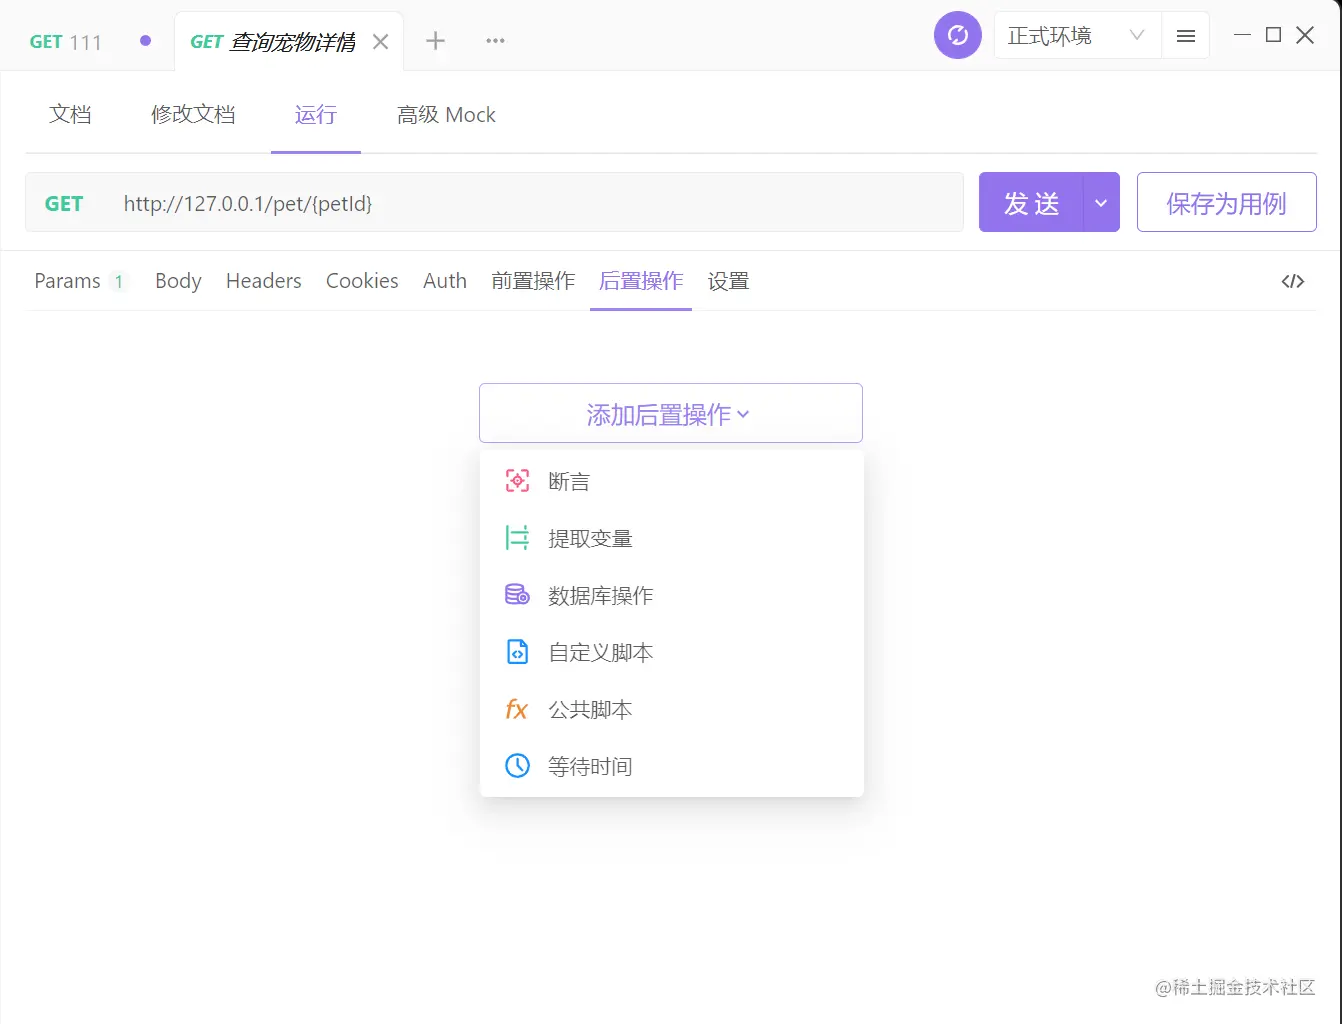Click the fx public script icon
Screen dimensions: 1342x1024
[517, 709]
